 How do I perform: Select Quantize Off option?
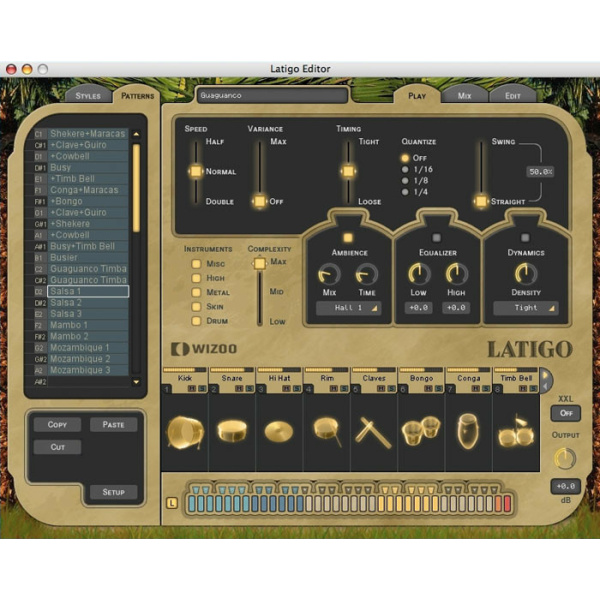[x=405, y=158]
